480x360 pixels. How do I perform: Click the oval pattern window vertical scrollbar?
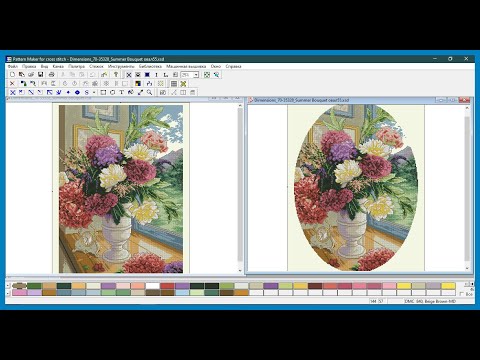pos(467,188)
